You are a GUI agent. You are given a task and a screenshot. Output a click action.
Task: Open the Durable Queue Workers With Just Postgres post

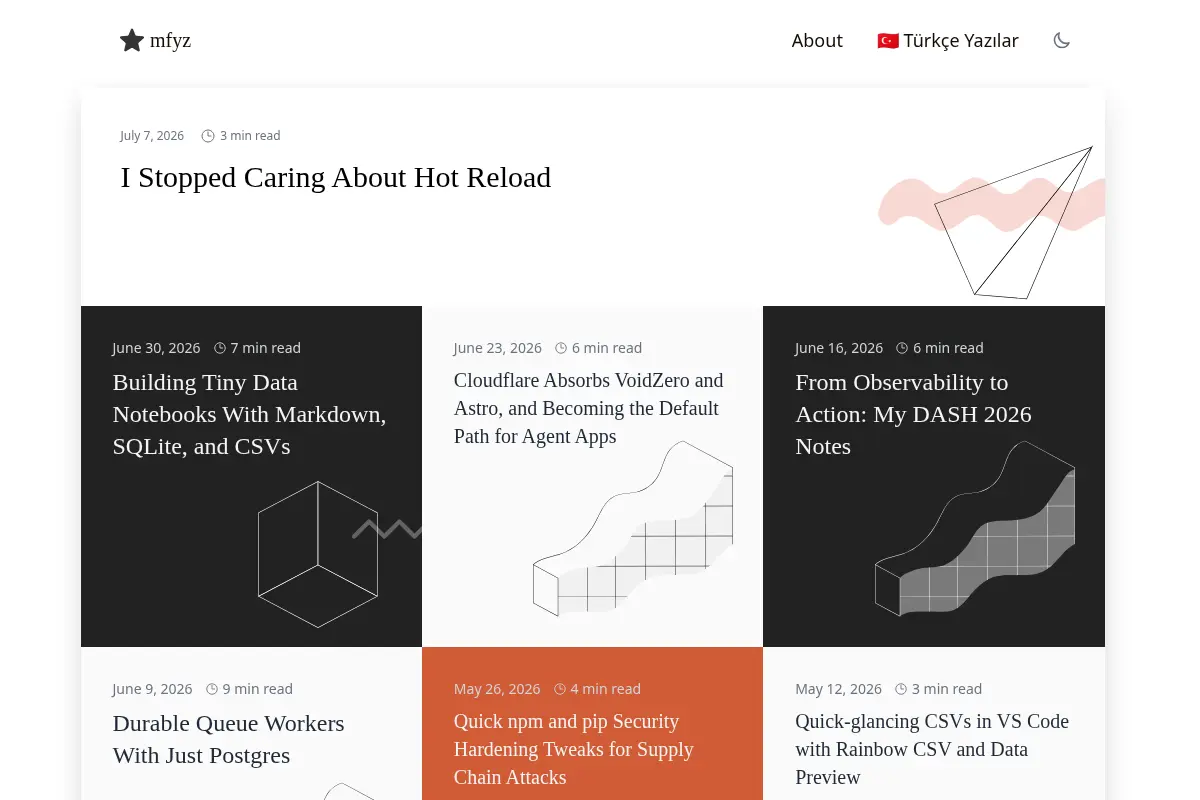point(229,739)
